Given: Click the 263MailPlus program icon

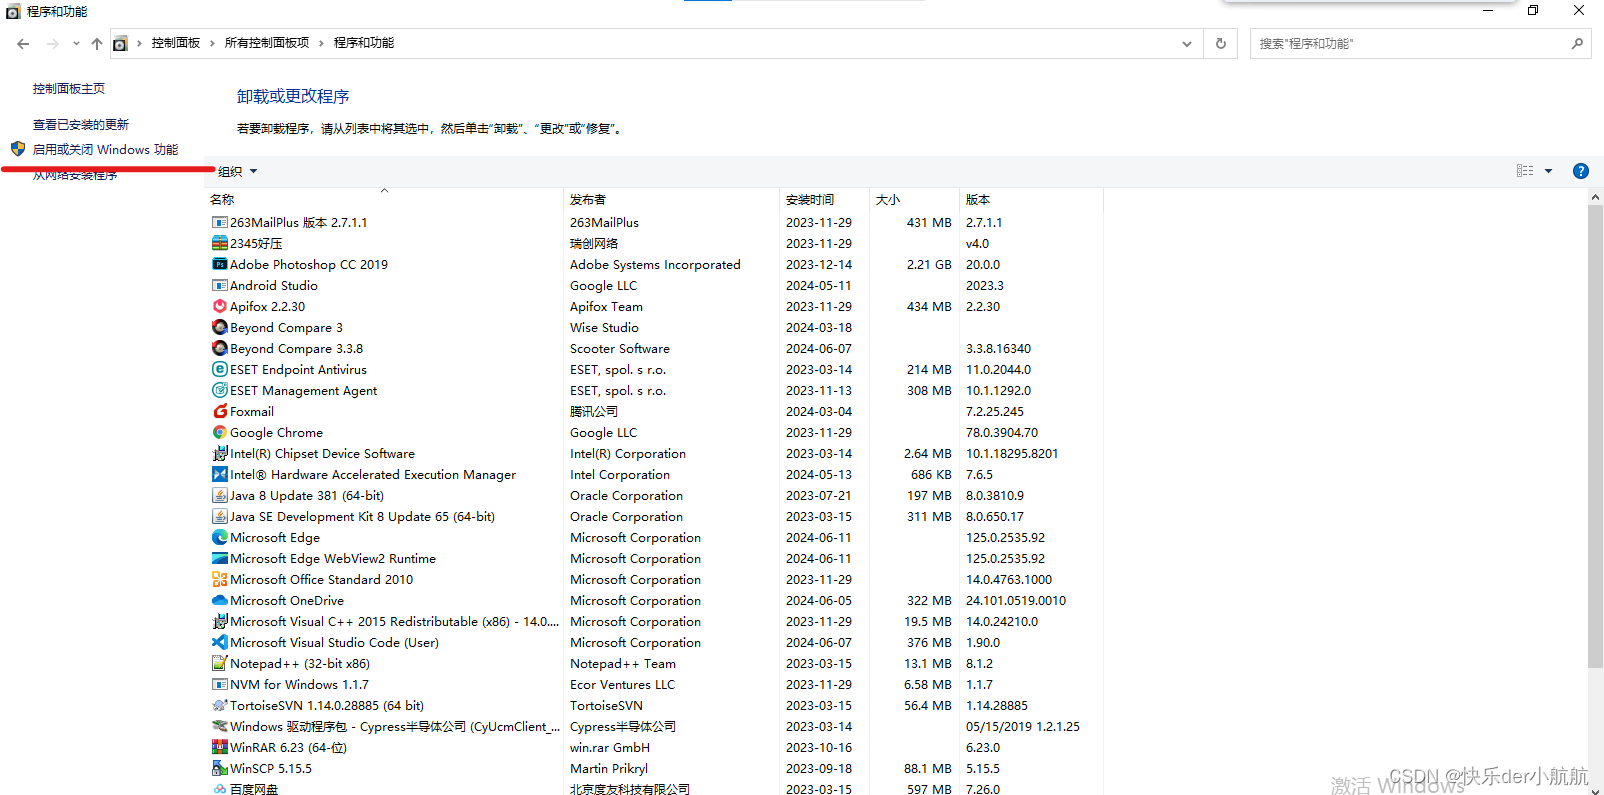Looking at the screenshot, I should pyautogui.click(x=220, y=222).
